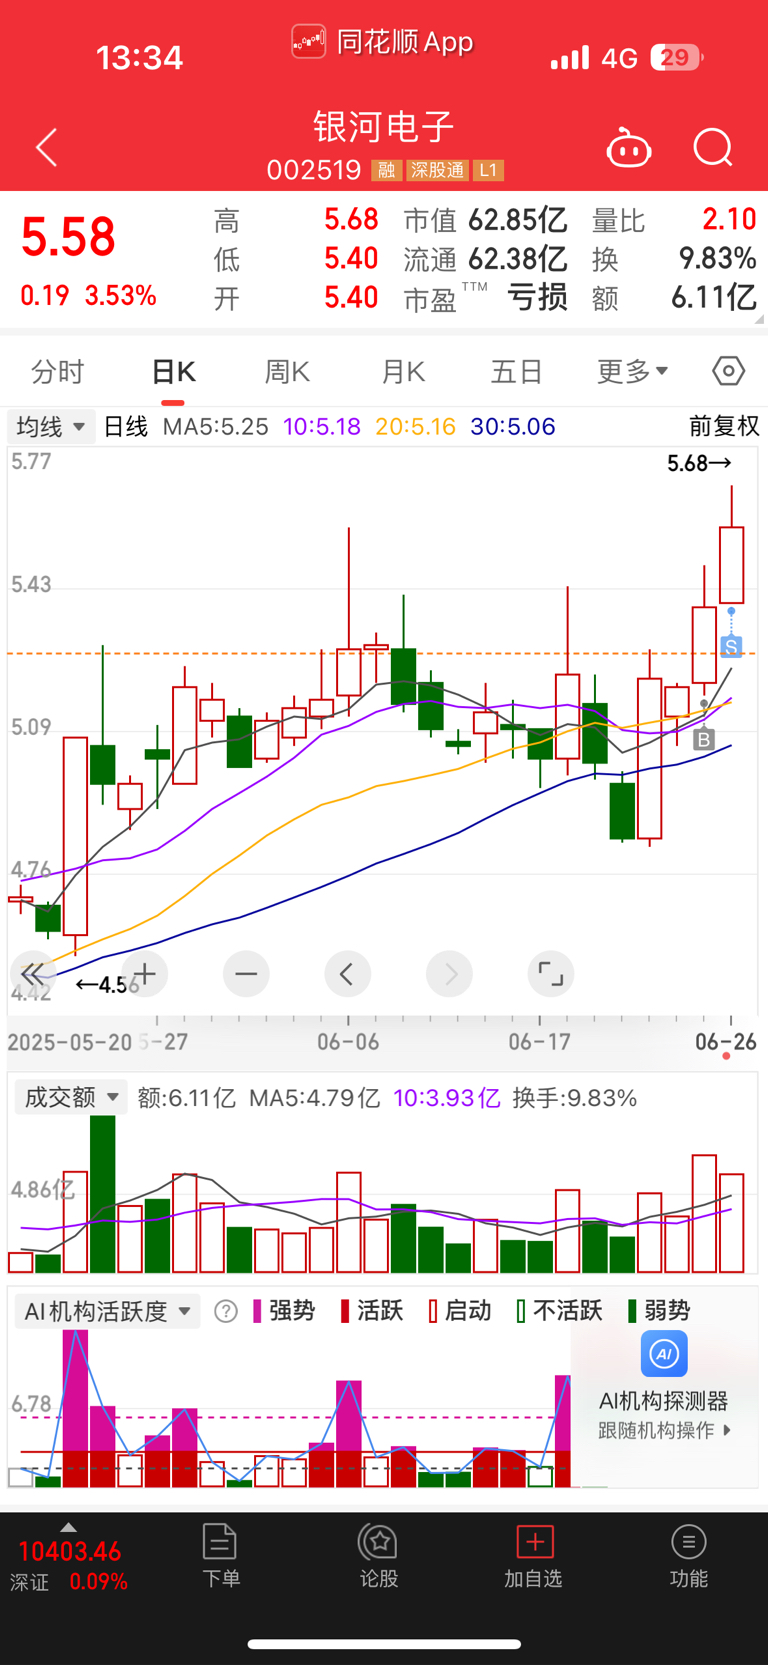Viewport: 769px width, 1665px height.
Task: Toggle 前复权 adjustment setting
Action: pyautogui.click(x=724, y=426)
